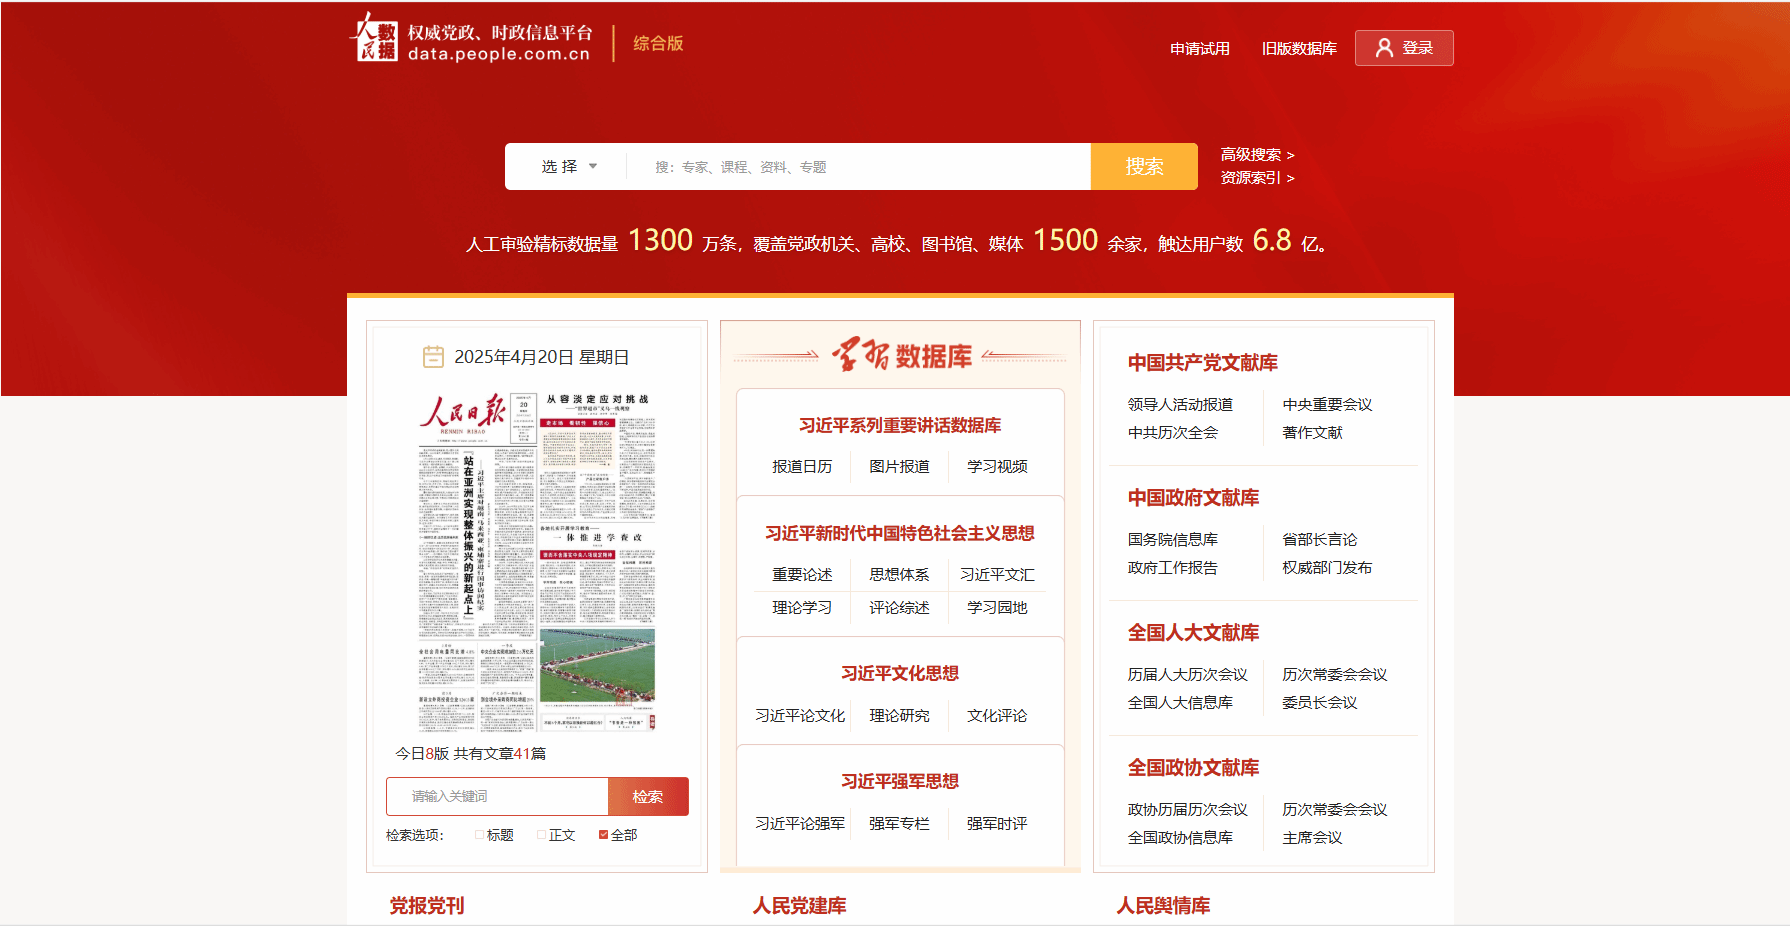The image size is (1790, 926).
Task: Open 领导人活动报道 link
Action: pyautogui.click(x=1180, y=405)
